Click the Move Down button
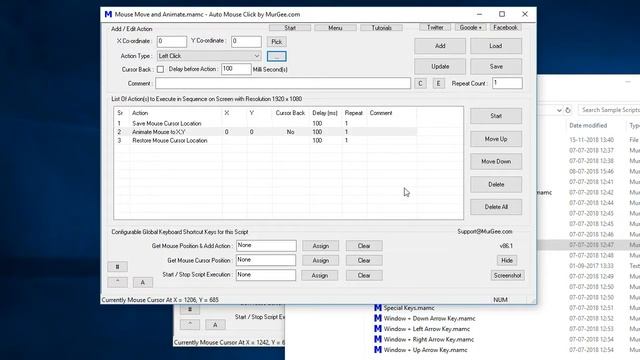This screenshot has width=640, height=360. point(496,162)
